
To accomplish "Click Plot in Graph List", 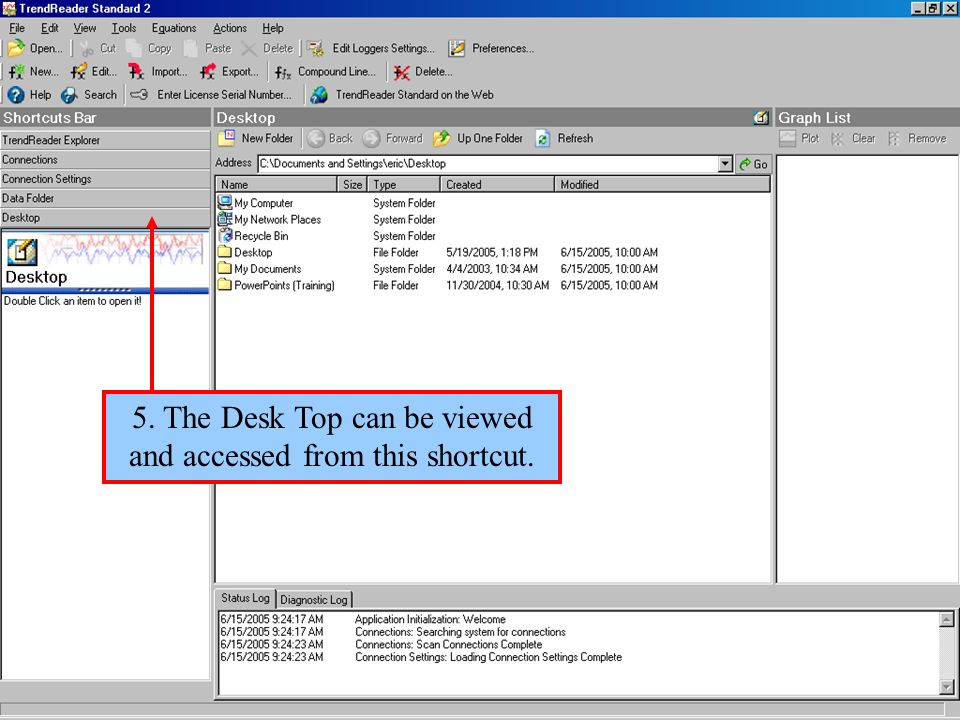I will (x=799, y=138).
